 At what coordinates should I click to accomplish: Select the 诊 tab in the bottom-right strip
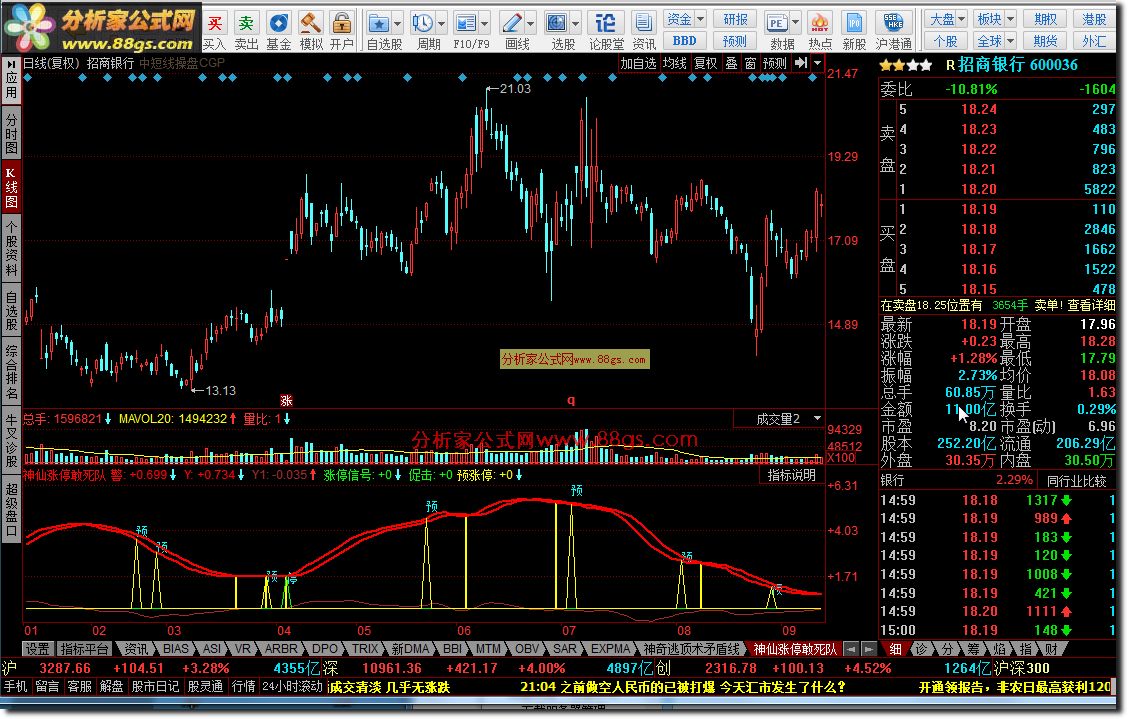point(921,648)
